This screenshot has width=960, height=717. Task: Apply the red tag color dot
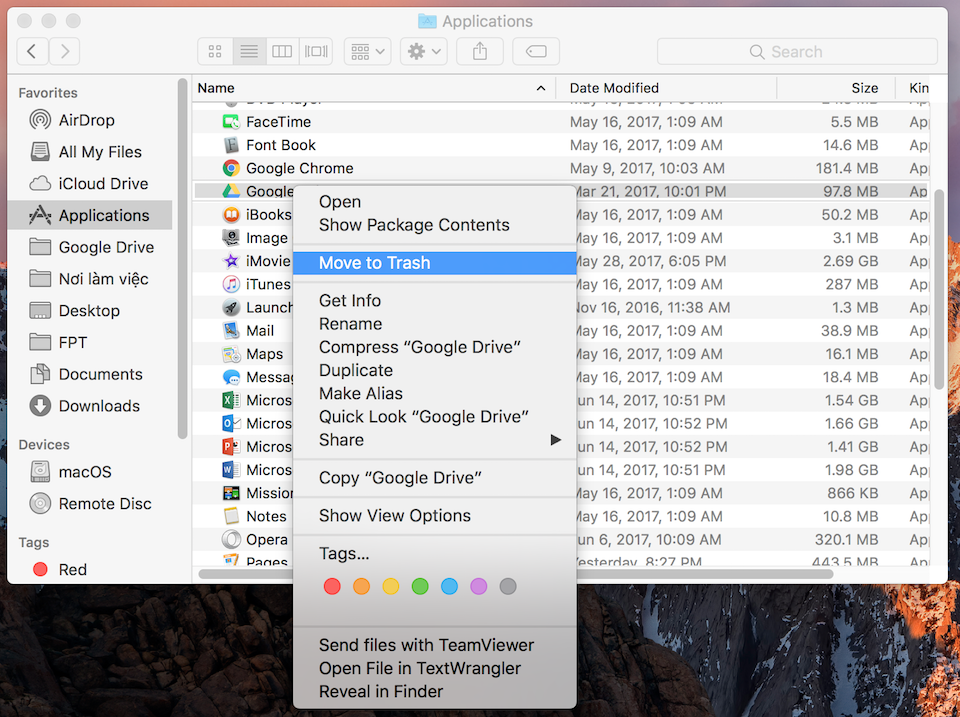coord(332,587)
